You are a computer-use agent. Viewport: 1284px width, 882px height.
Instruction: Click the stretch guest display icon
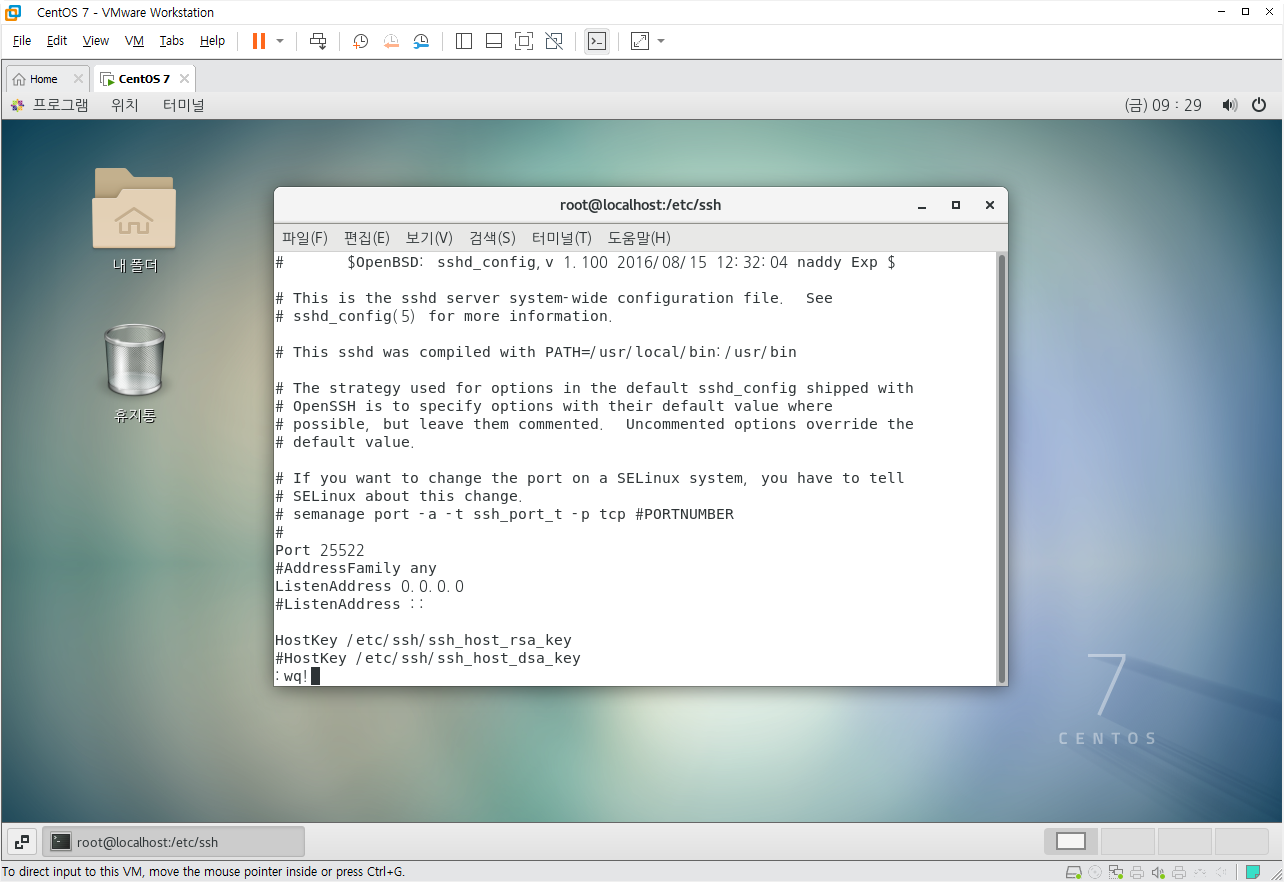tap(640, 41)
